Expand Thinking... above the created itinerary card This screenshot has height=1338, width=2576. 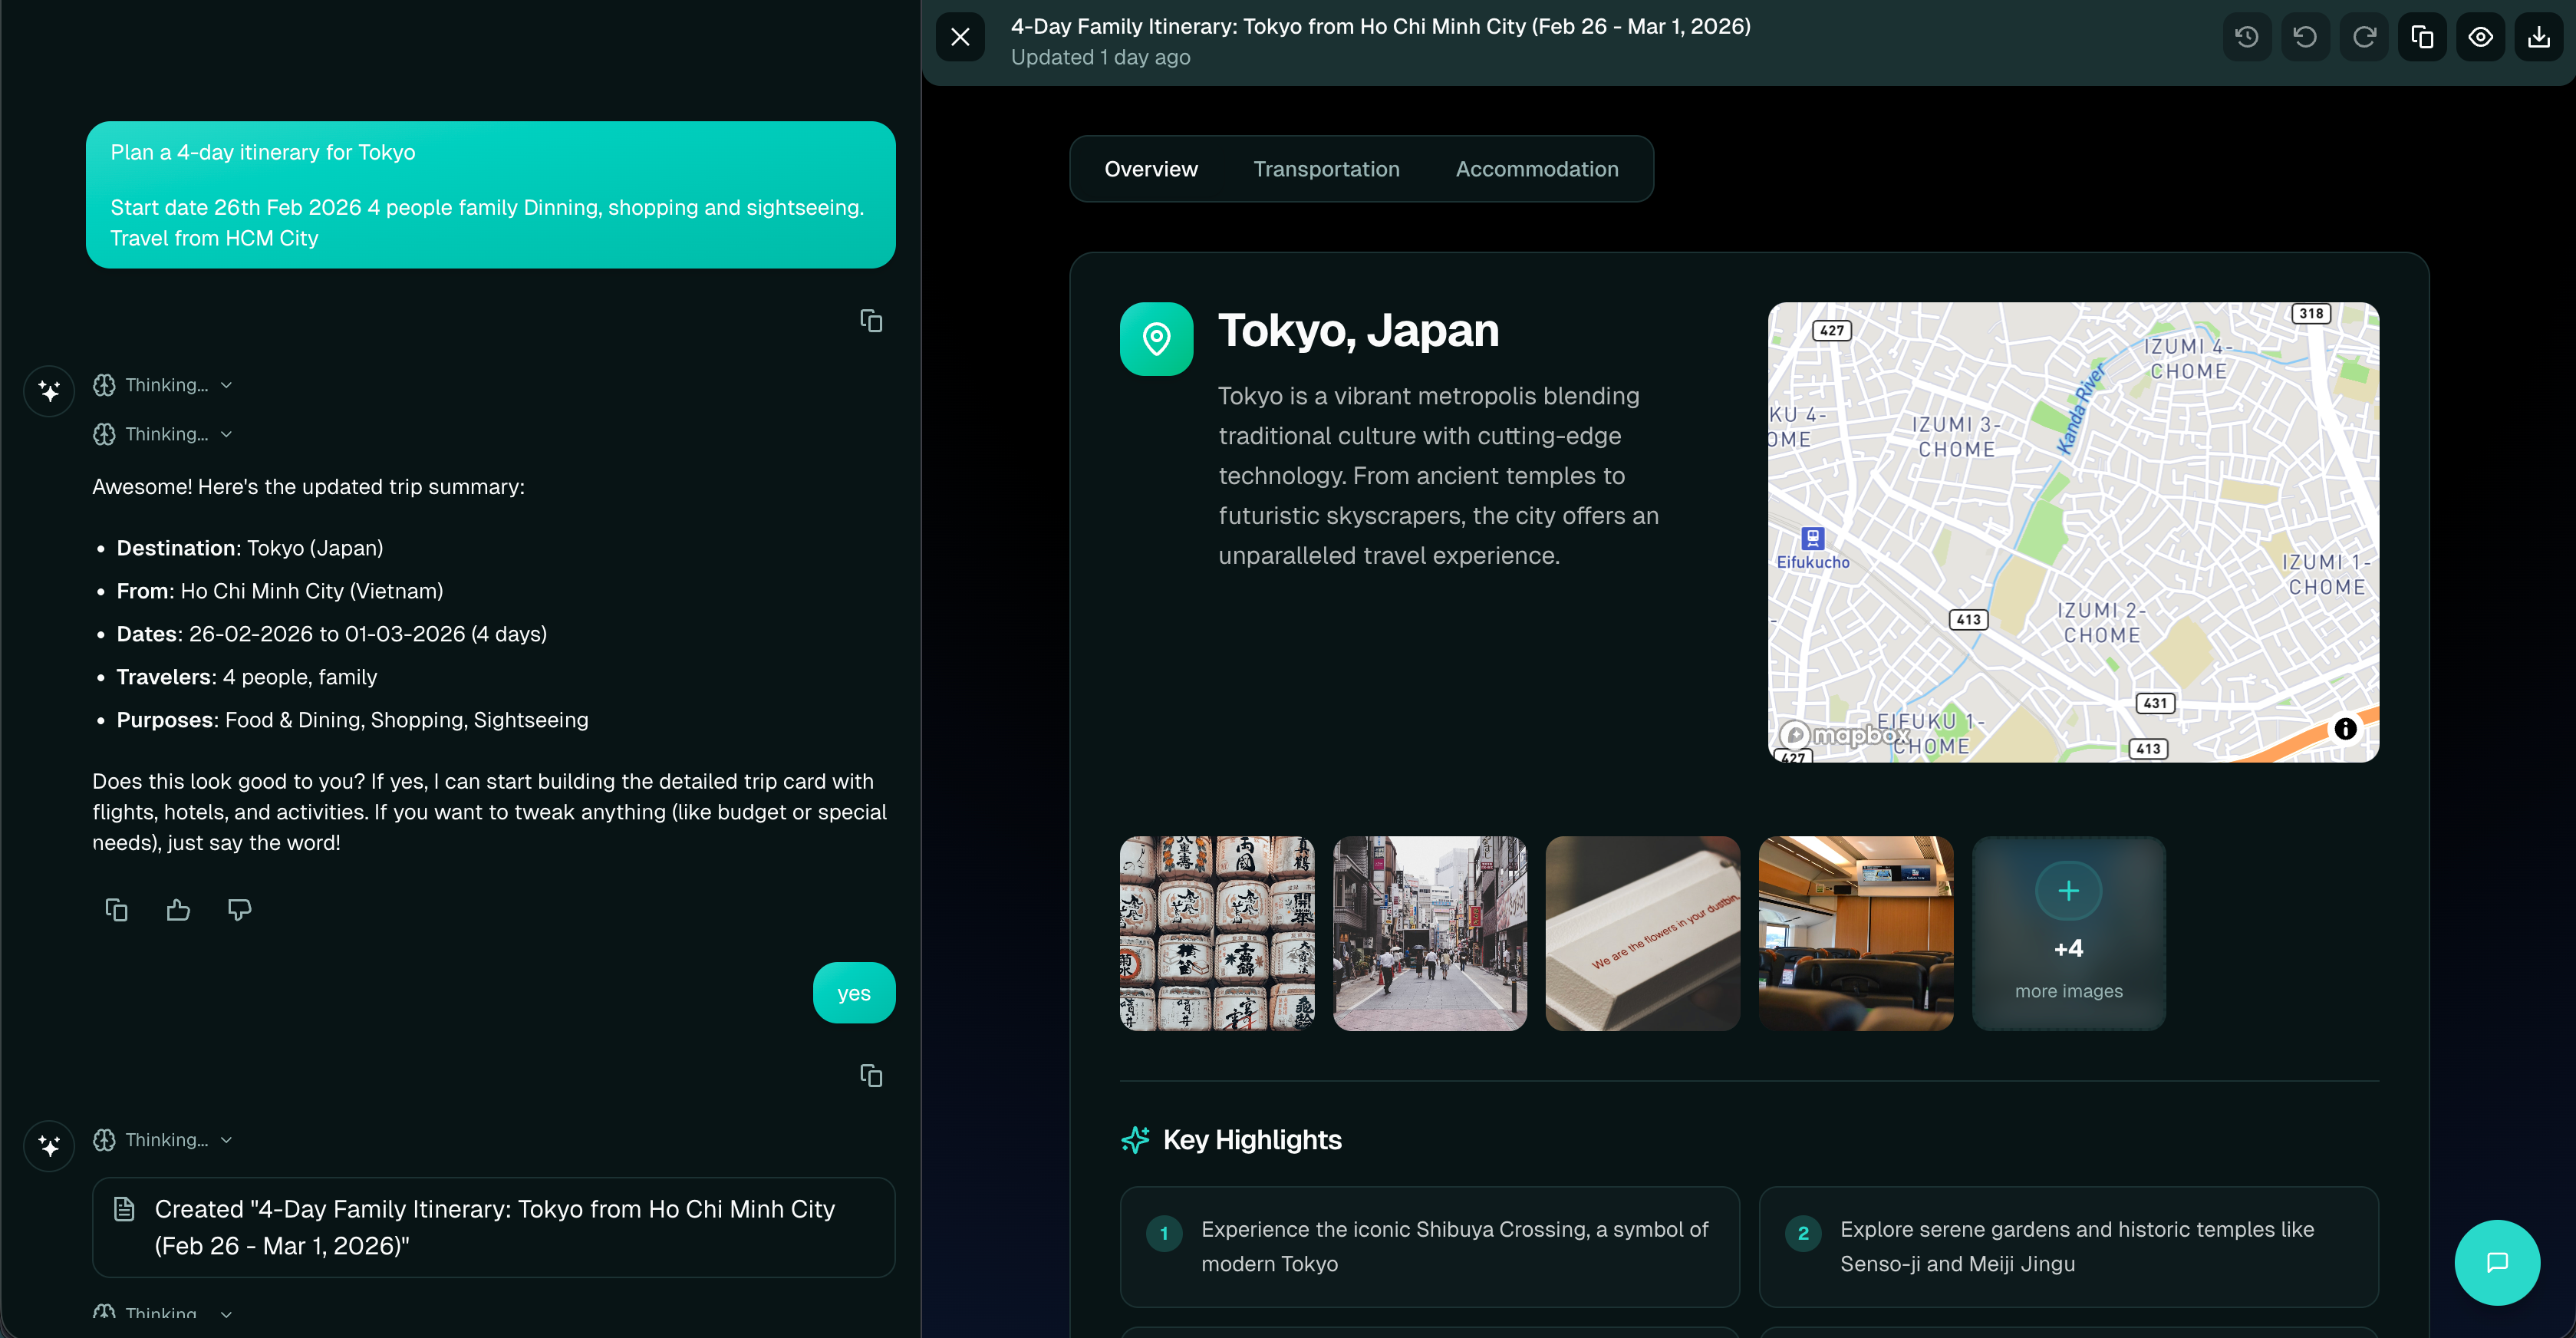pyautogui.click(x=166, y=1140)
